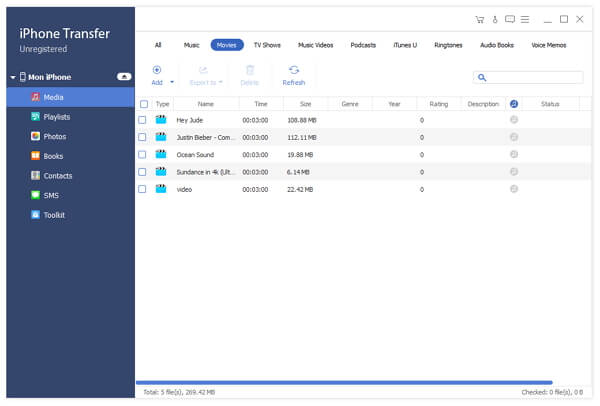The width and height of the screenshot is (600, 406).
Task: Click the grey status circle for Hey Jude
Action: tap(514, 120)
